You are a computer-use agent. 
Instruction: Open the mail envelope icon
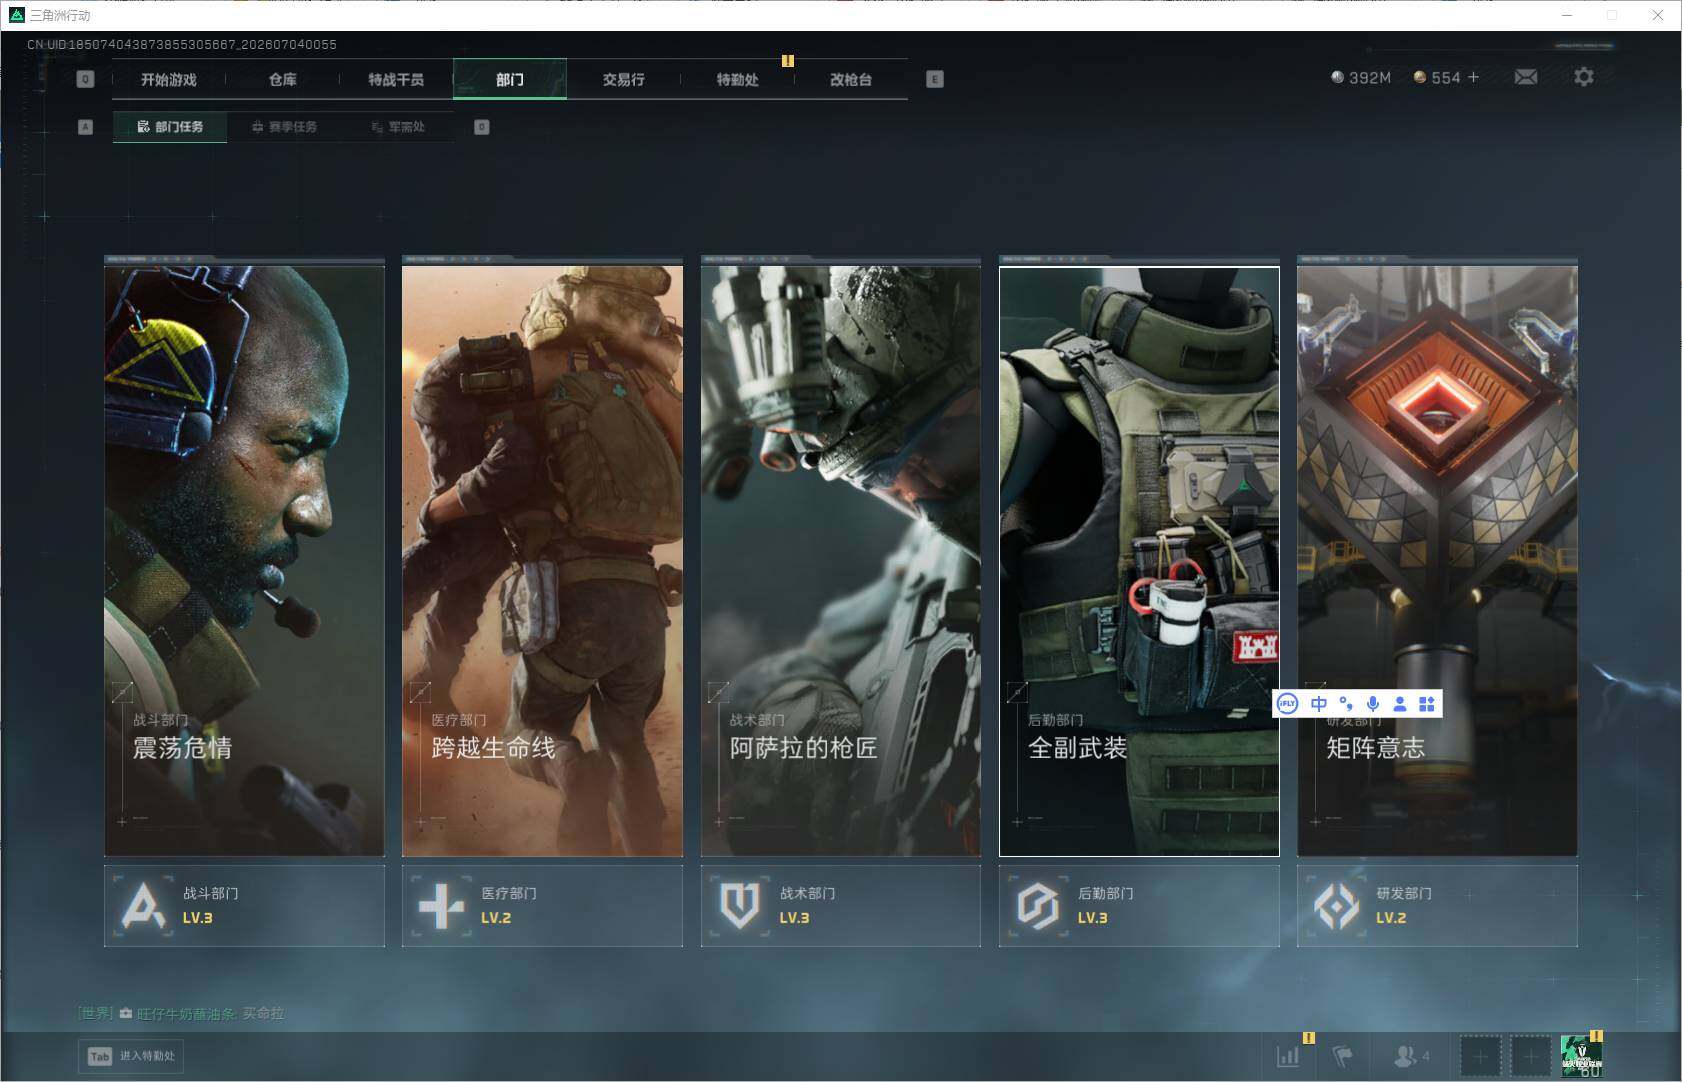[x=1526, y=77]
